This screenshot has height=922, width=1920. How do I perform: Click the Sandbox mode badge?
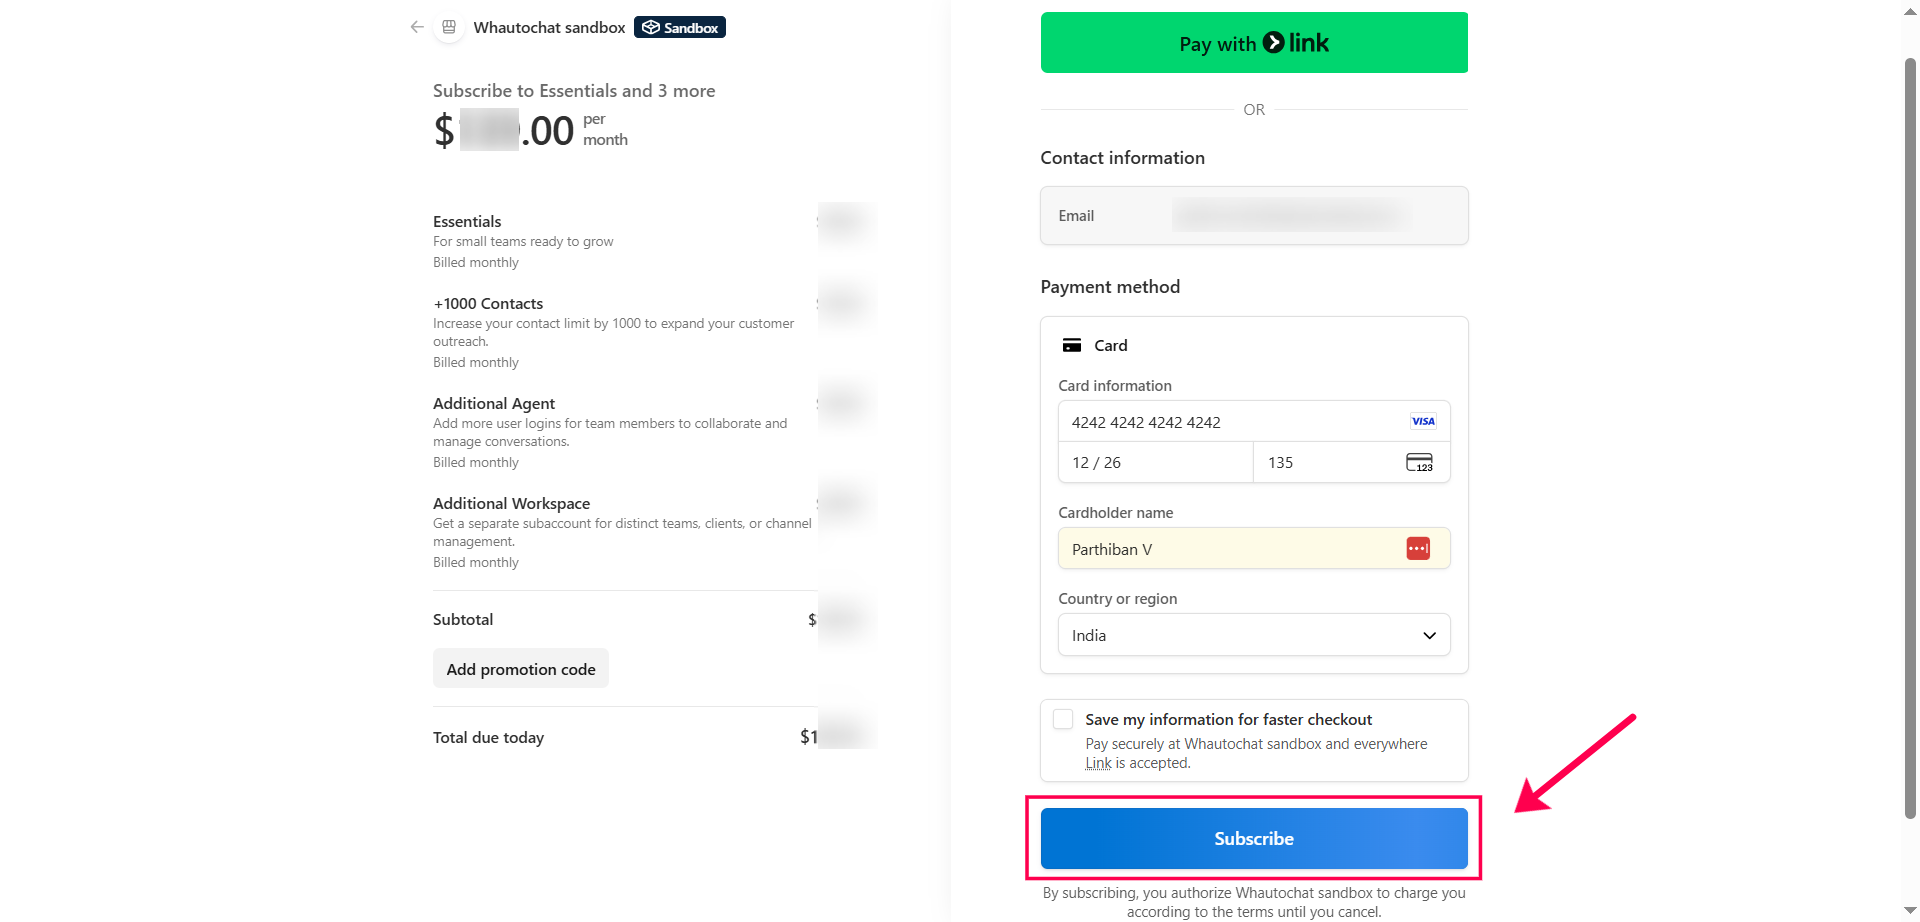tap(679, 27)
